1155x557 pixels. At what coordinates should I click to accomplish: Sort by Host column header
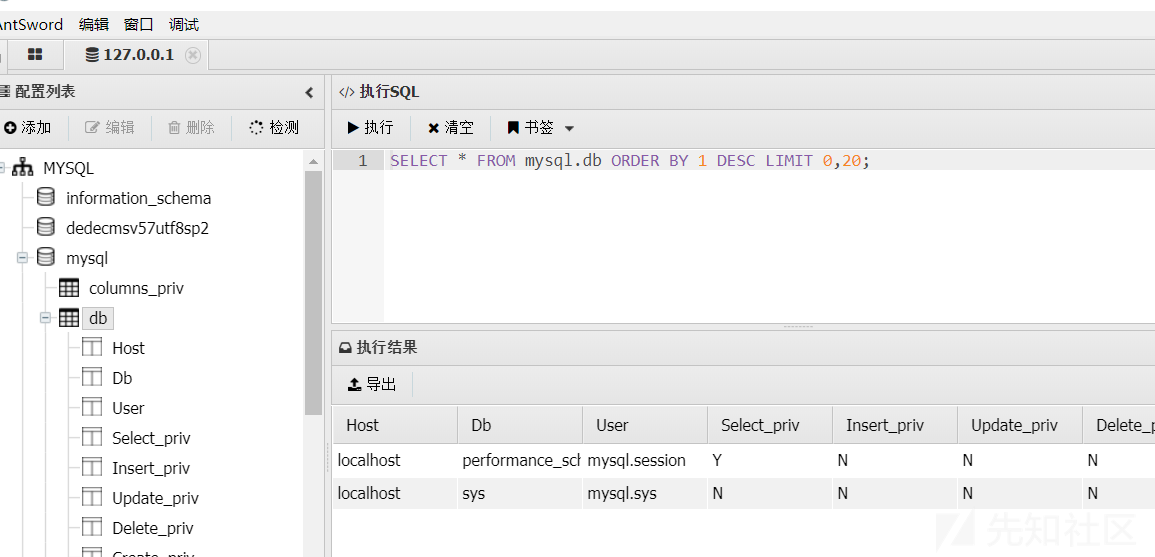395,425
